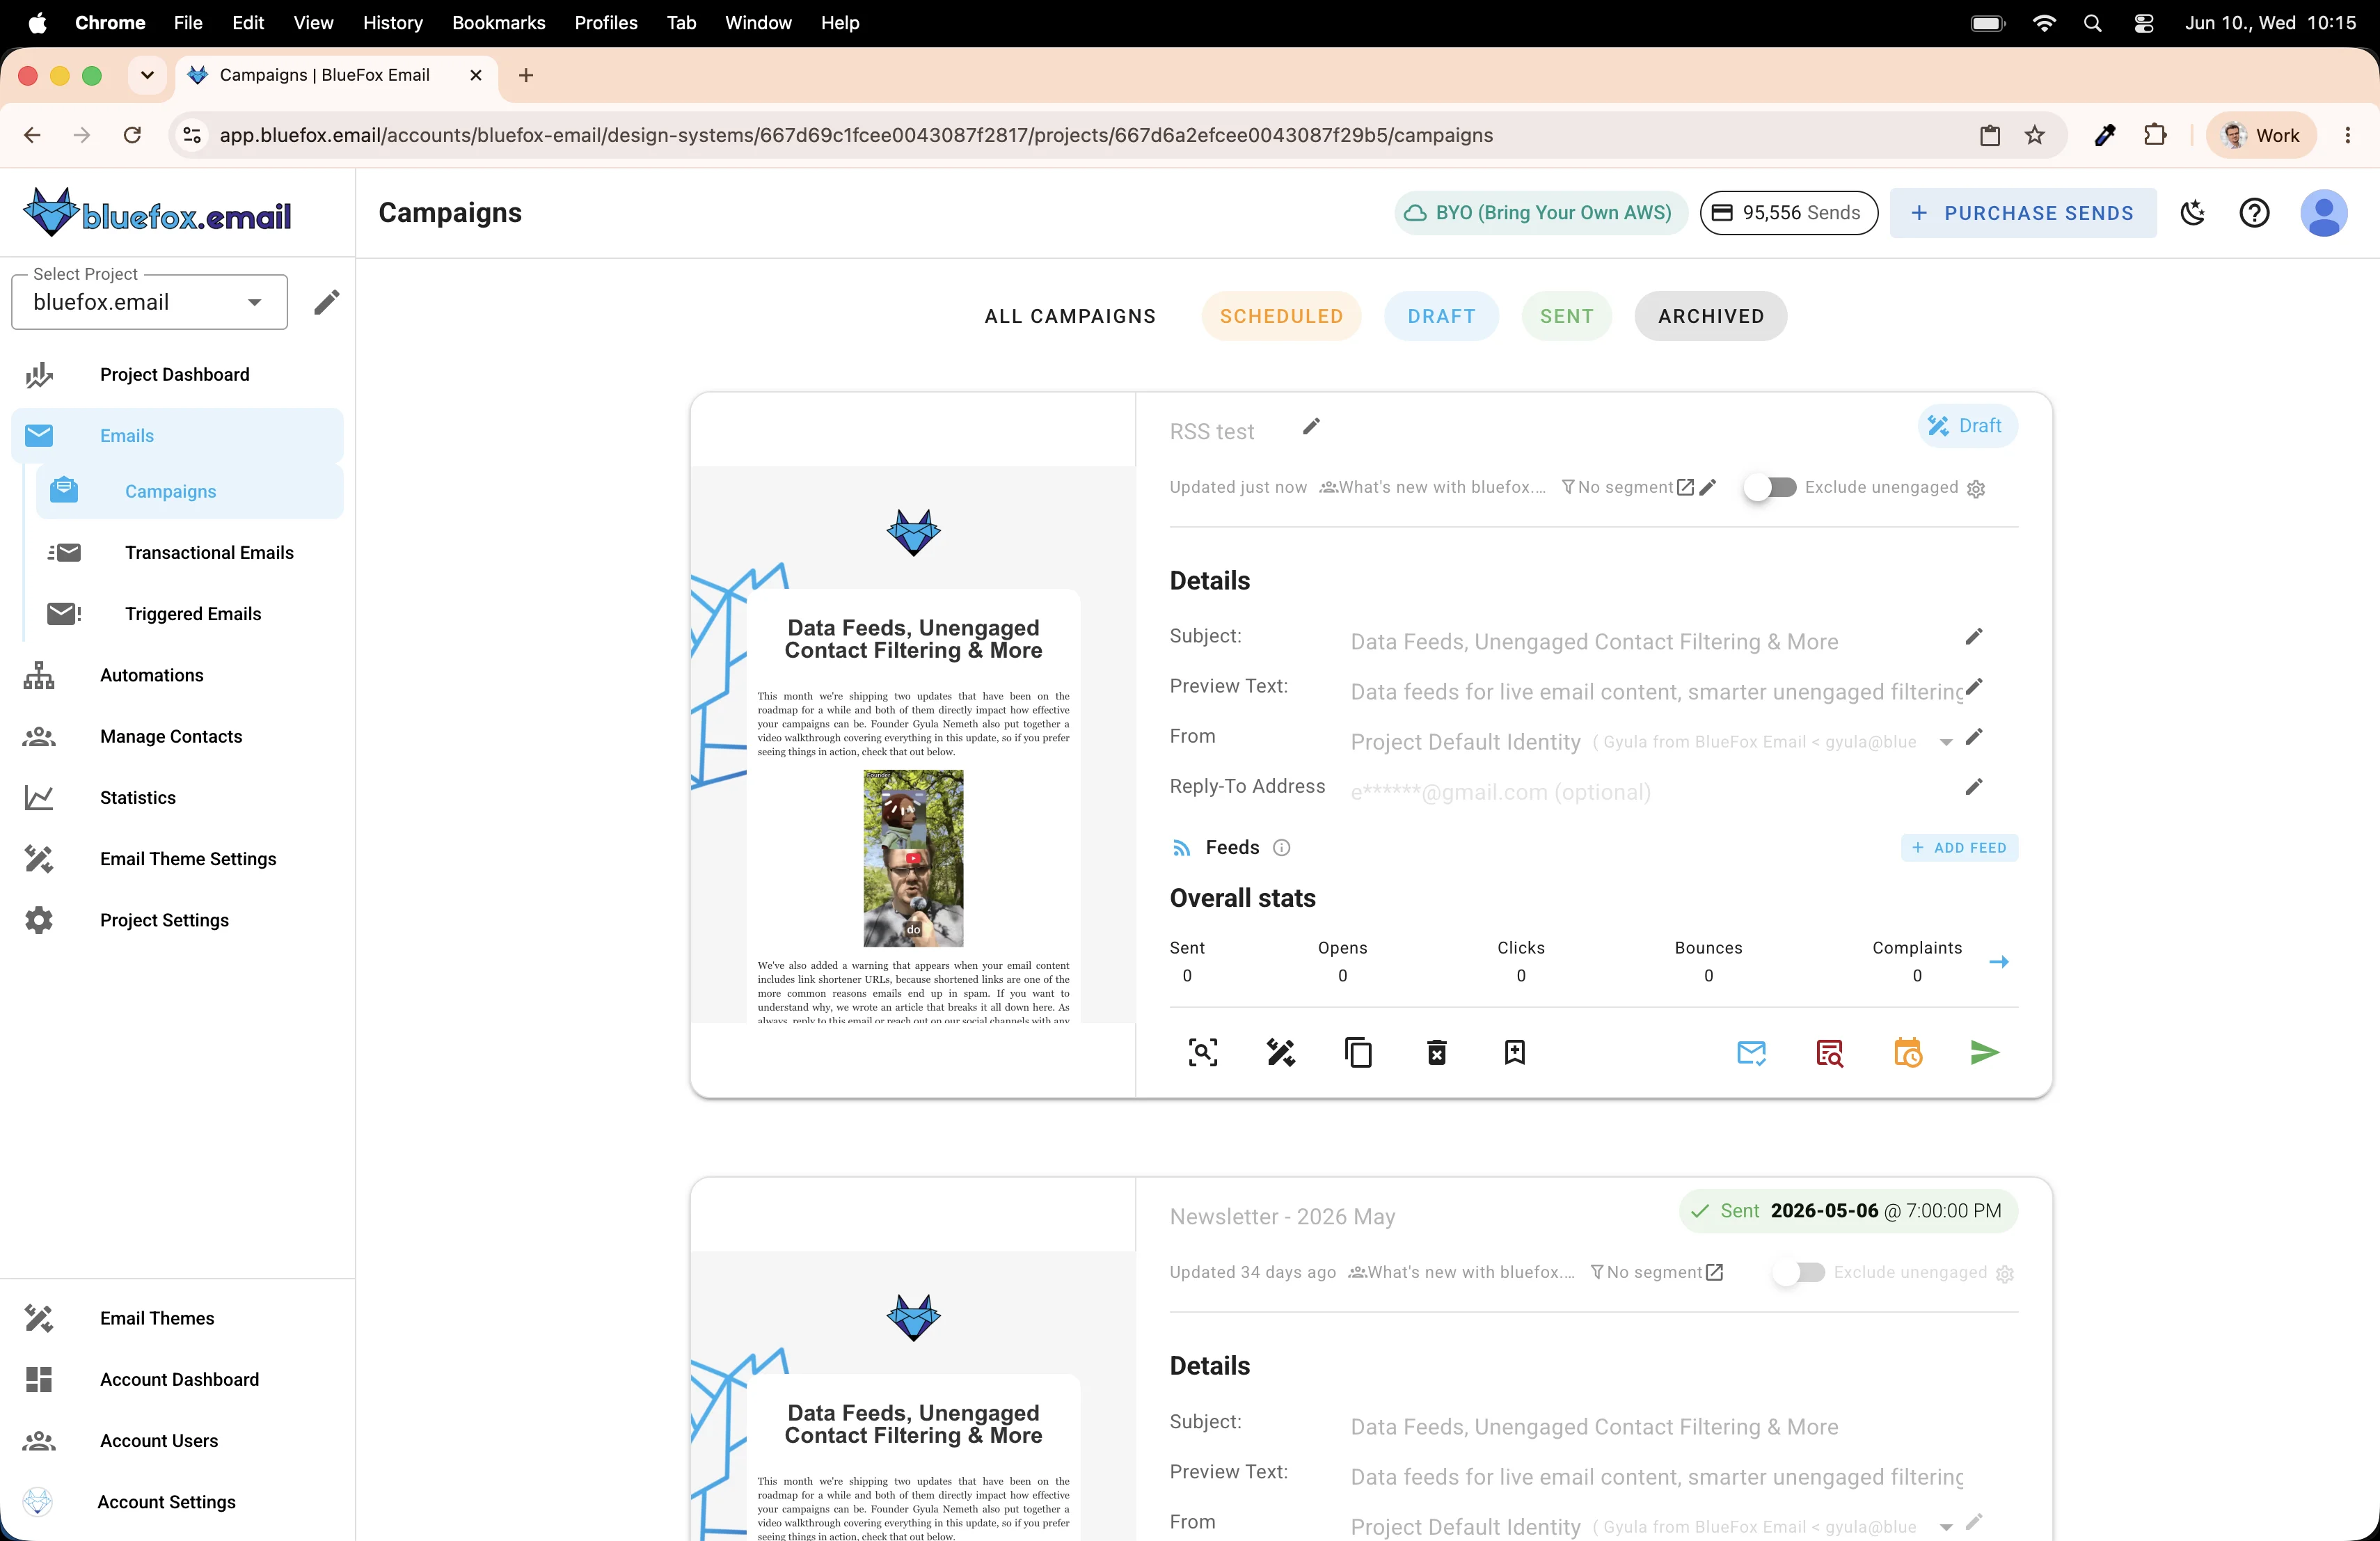Open Statistics page

click(x=176, y=797)
